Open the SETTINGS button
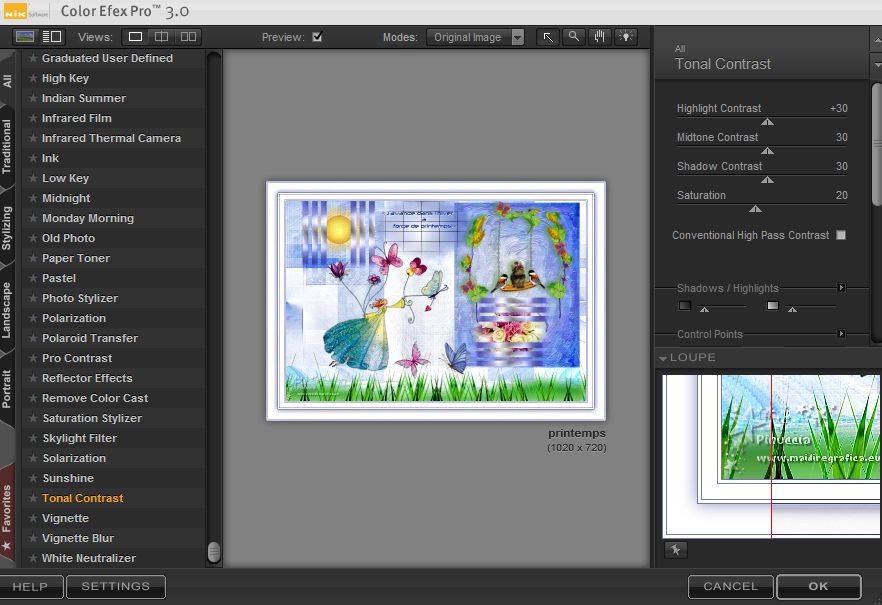The height and width of the screenshot is (605, 882). click(116, 586)
